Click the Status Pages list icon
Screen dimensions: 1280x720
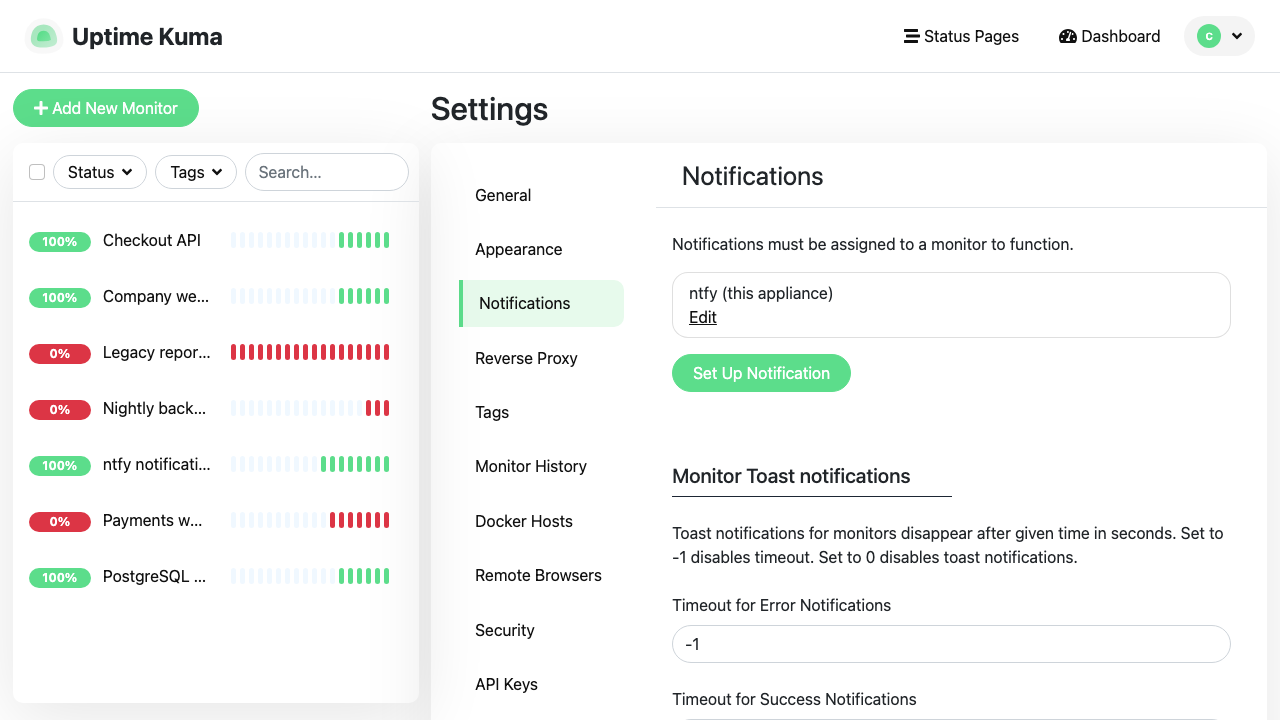pyautogui.click(x=911, y=36)
